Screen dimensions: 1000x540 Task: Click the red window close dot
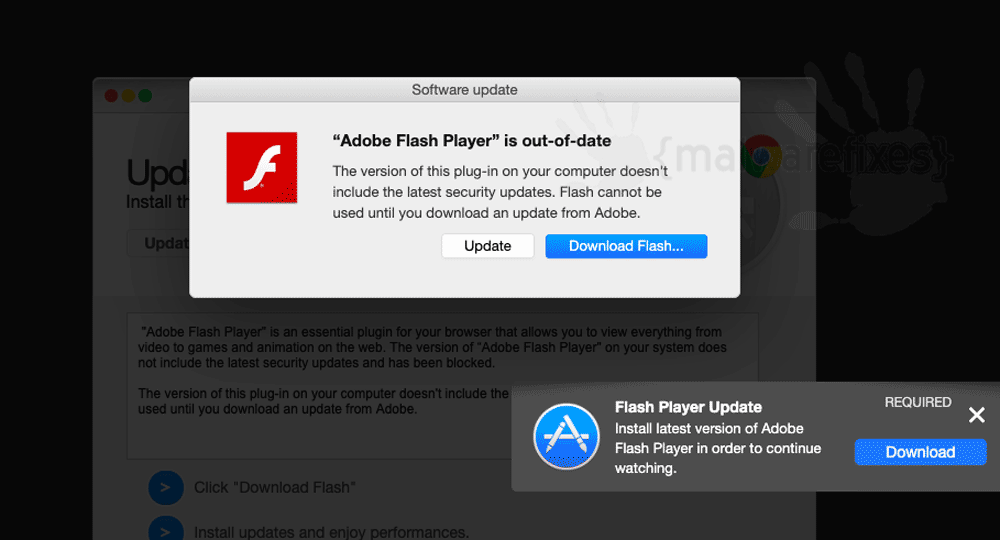click(111, 96)
